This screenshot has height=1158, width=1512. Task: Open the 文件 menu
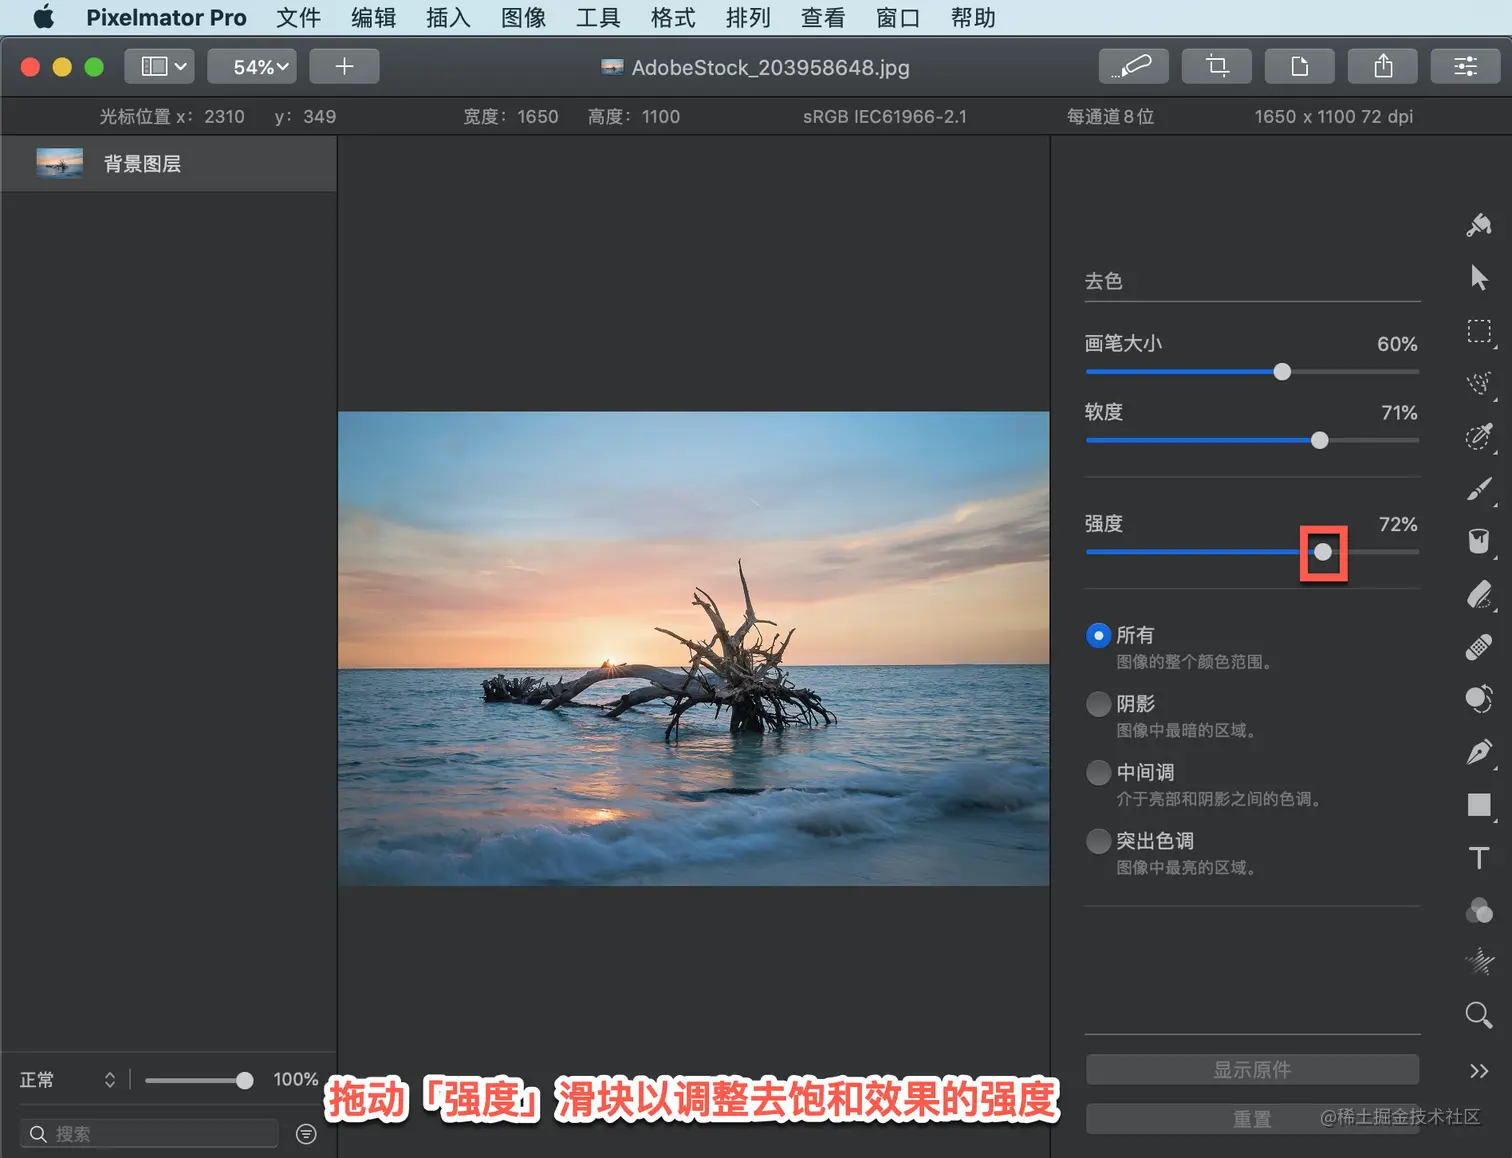[x=298, y=17]
